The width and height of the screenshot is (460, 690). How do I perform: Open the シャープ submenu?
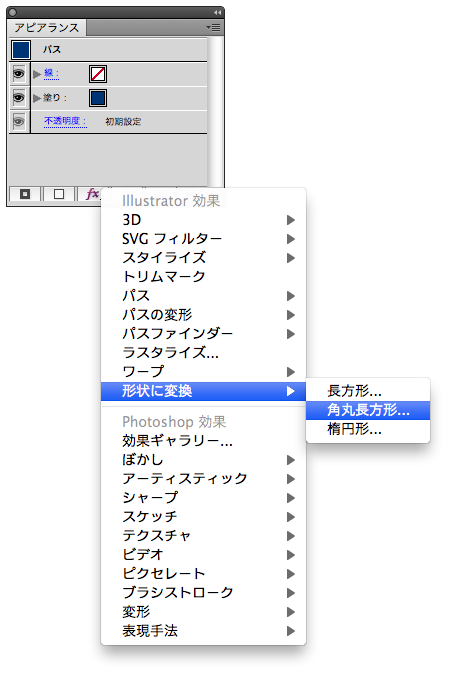pos(203,498)
